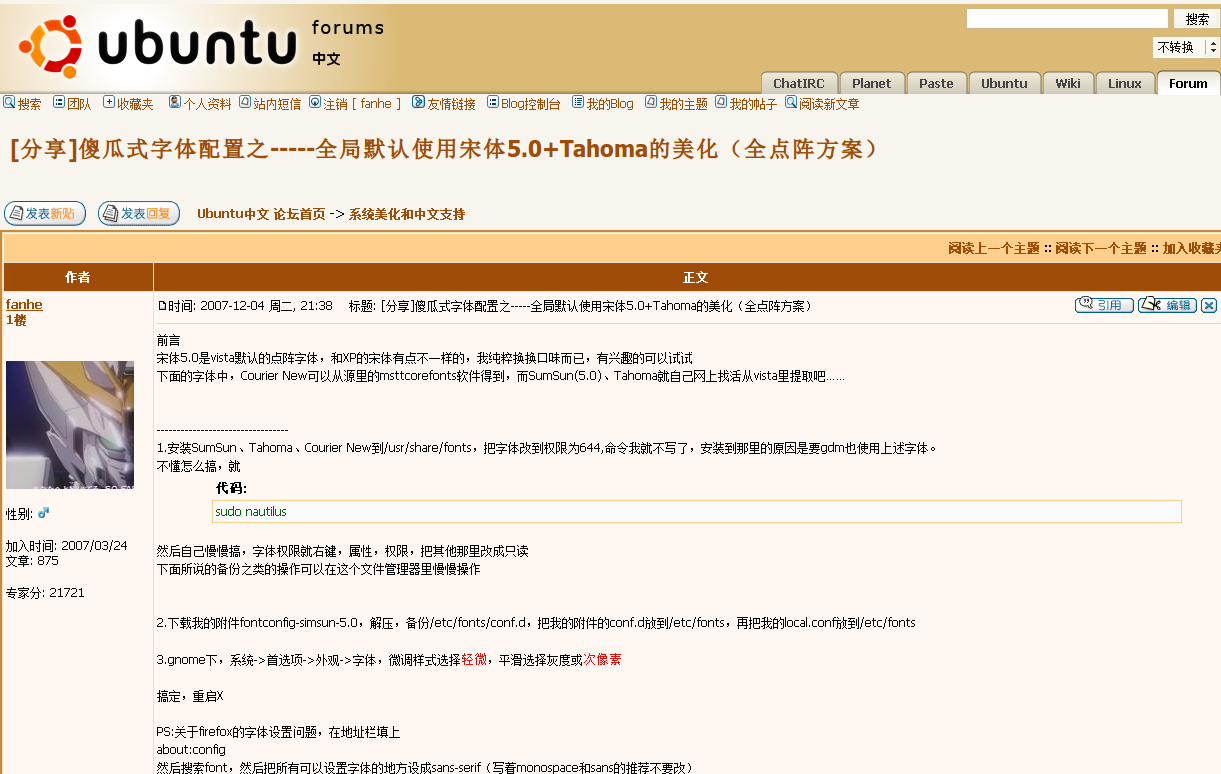Click the 我的主题 icon
Viewport: 1221px width, 774px height.
651,102
